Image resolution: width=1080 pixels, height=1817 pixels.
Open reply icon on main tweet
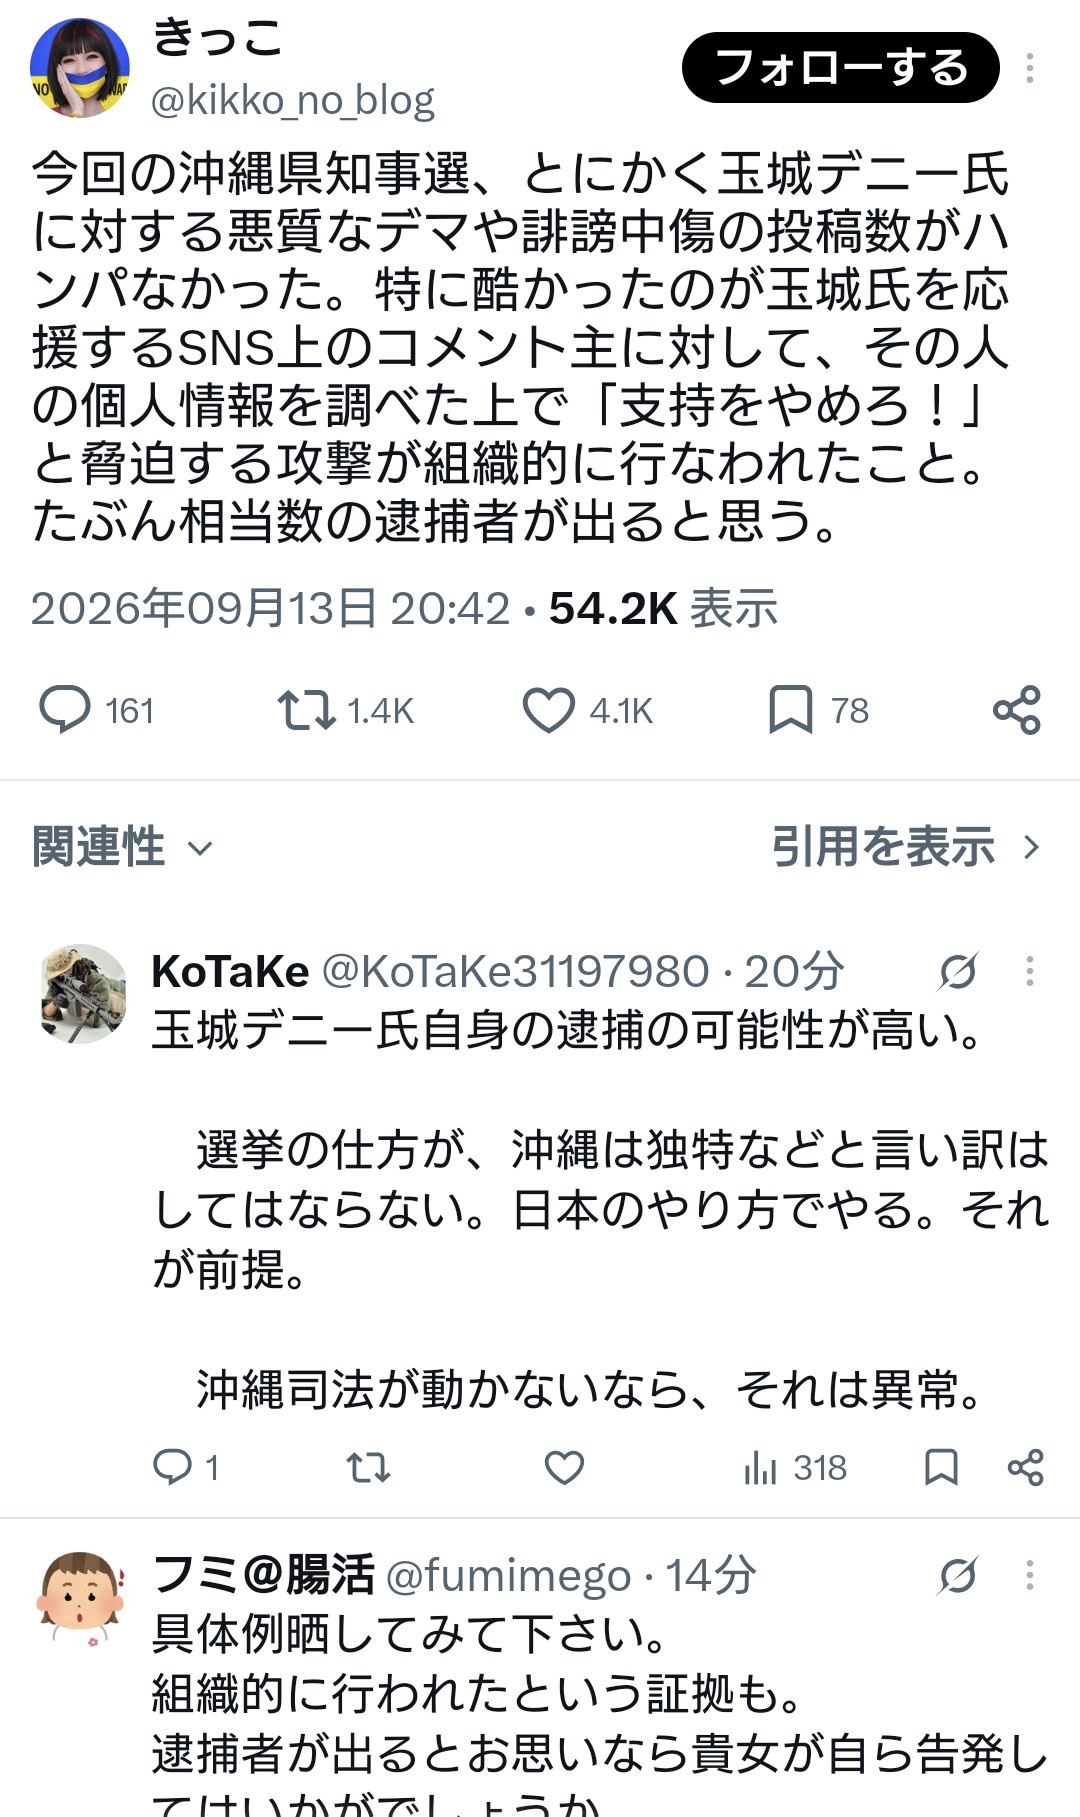click(65, 710)
